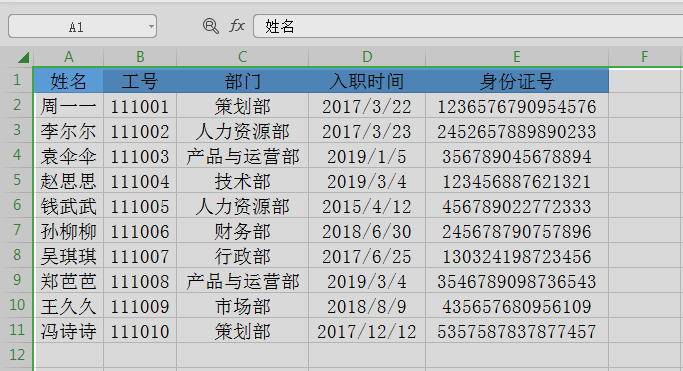Select row 1 header
The image size is (683, 371).
(x=17, y=80)
